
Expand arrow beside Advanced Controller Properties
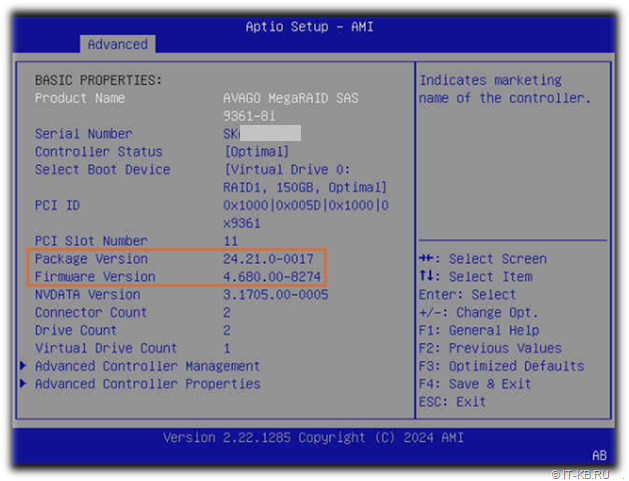[23, 383]
